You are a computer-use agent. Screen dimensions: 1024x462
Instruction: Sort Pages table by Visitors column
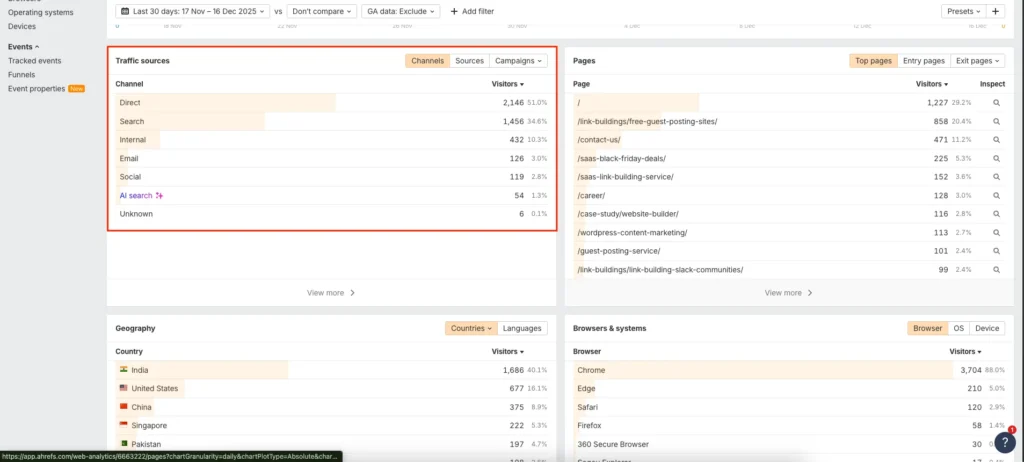[x=932, y=84]
